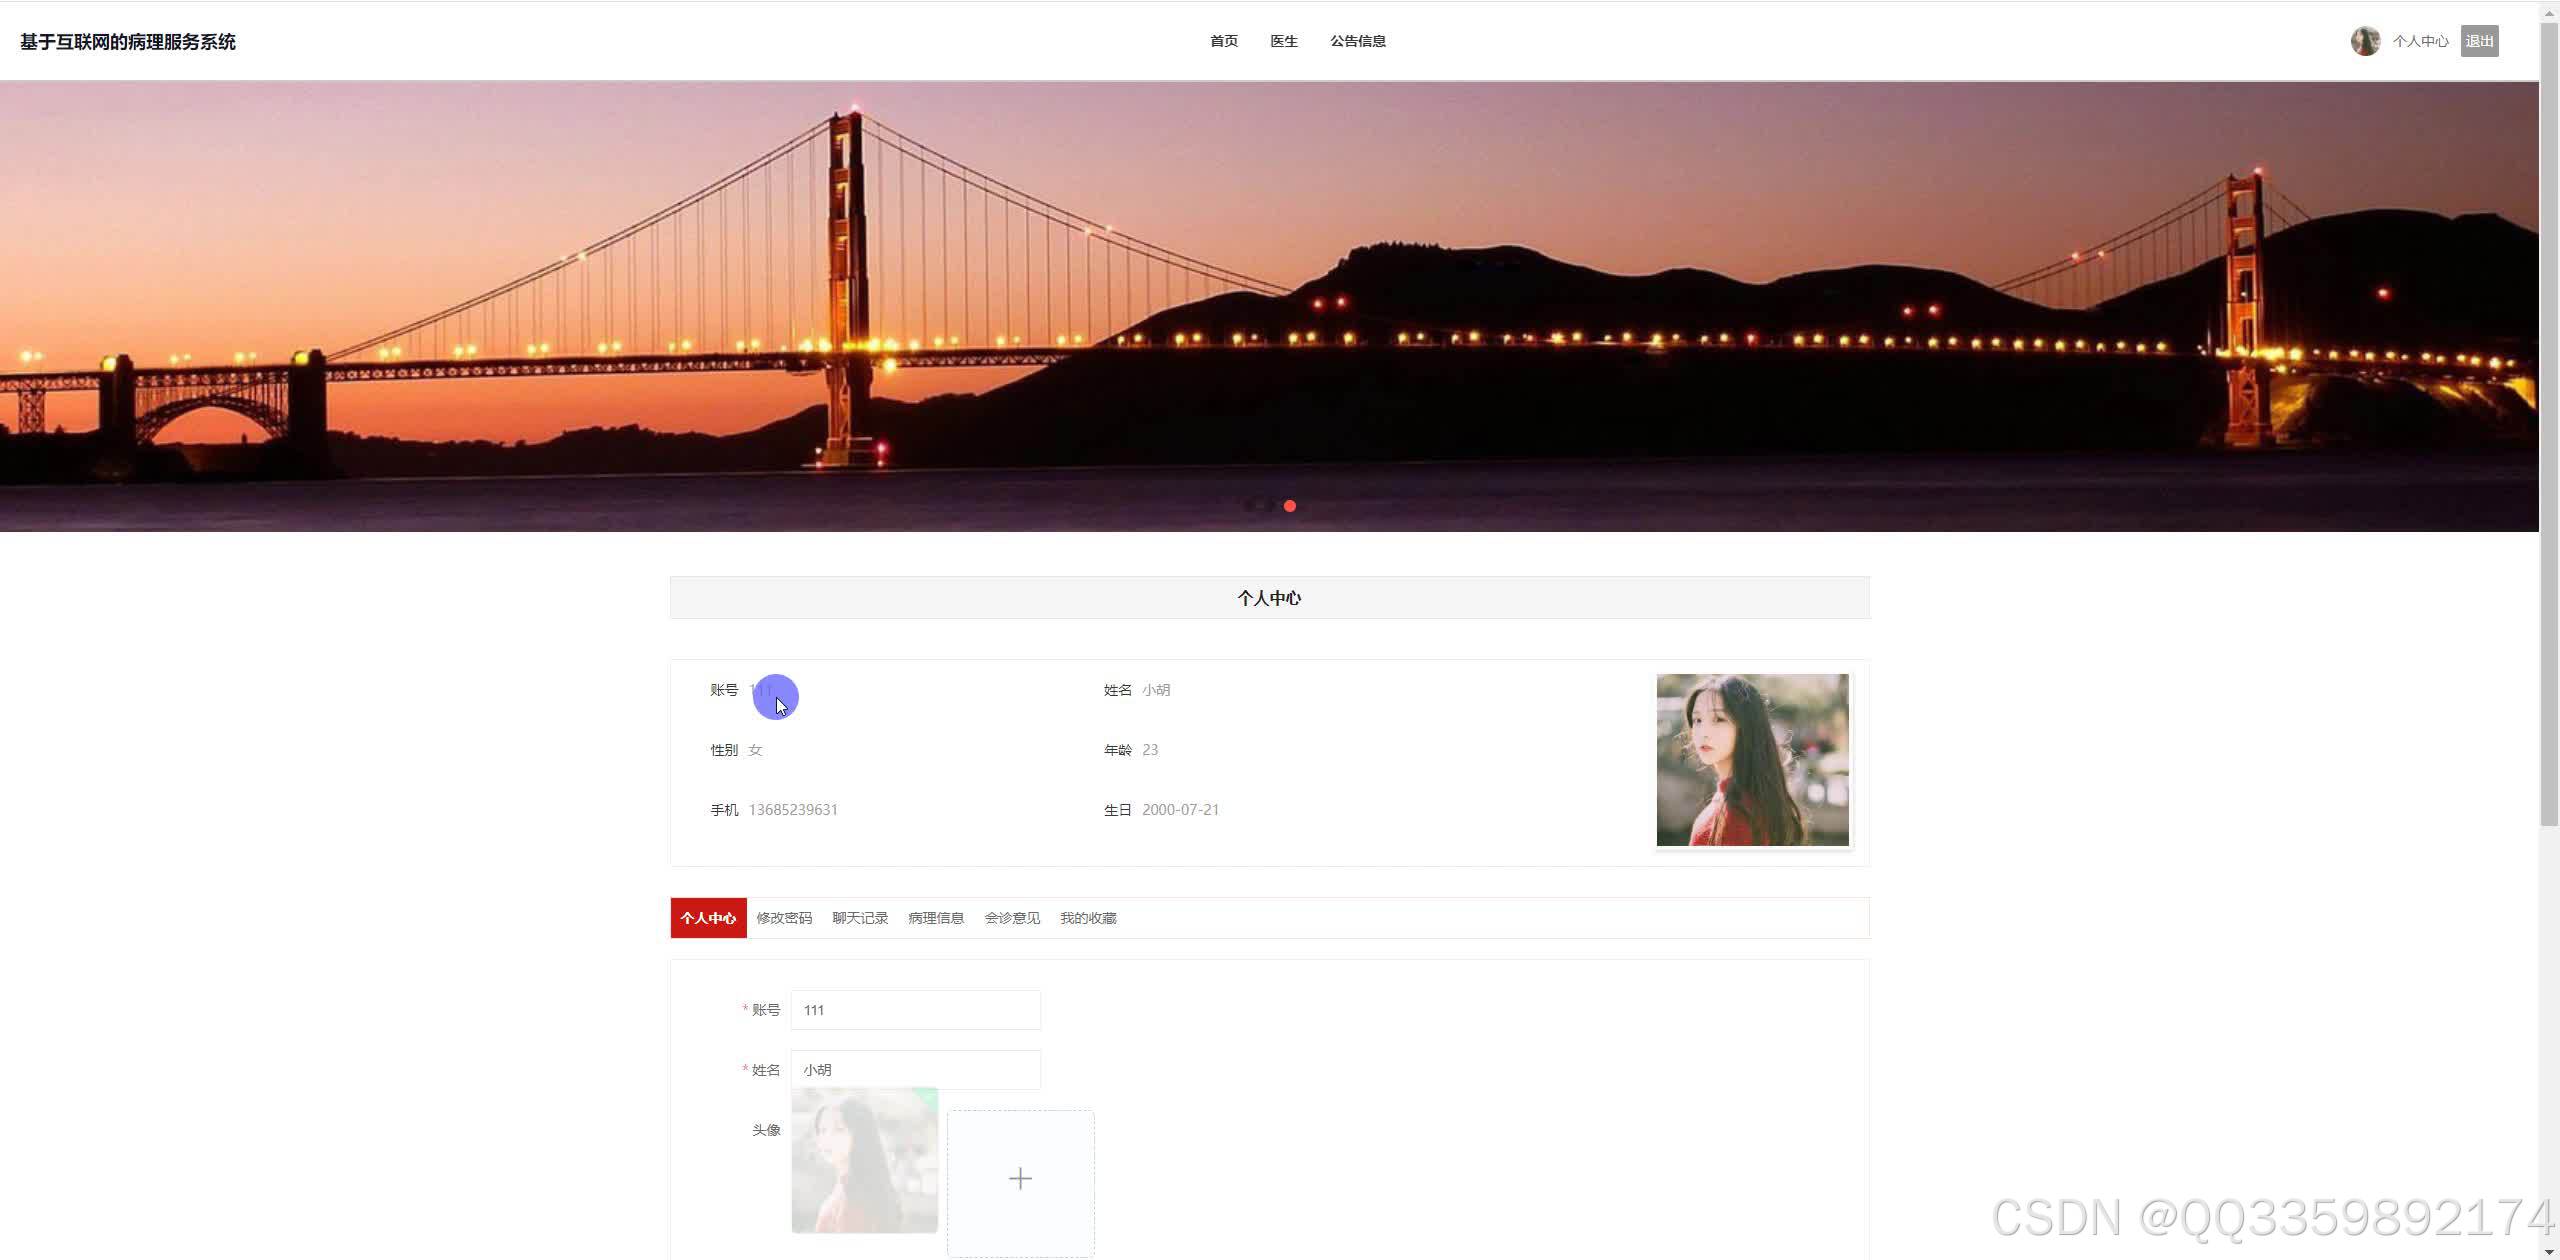Open the 首页 menu item
This screenshot has width=2560, height=1260.
pyautogui.click(x=1223, y=41)
